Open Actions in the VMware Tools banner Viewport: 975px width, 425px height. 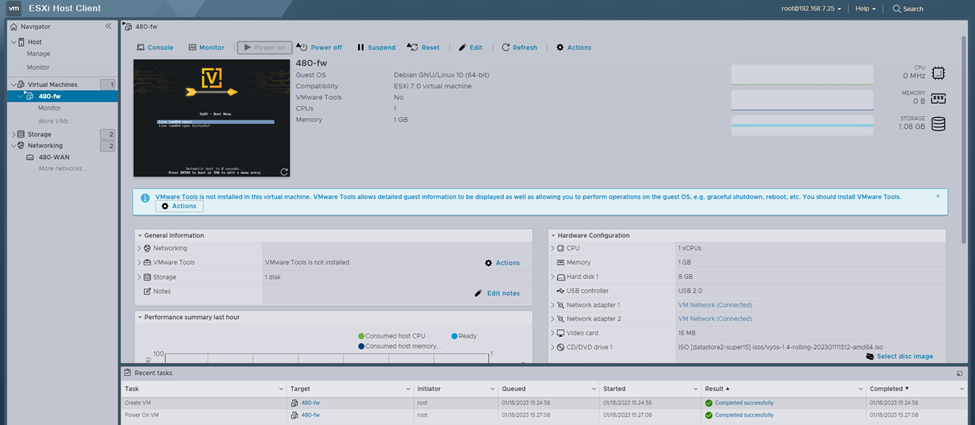(179, 206)
